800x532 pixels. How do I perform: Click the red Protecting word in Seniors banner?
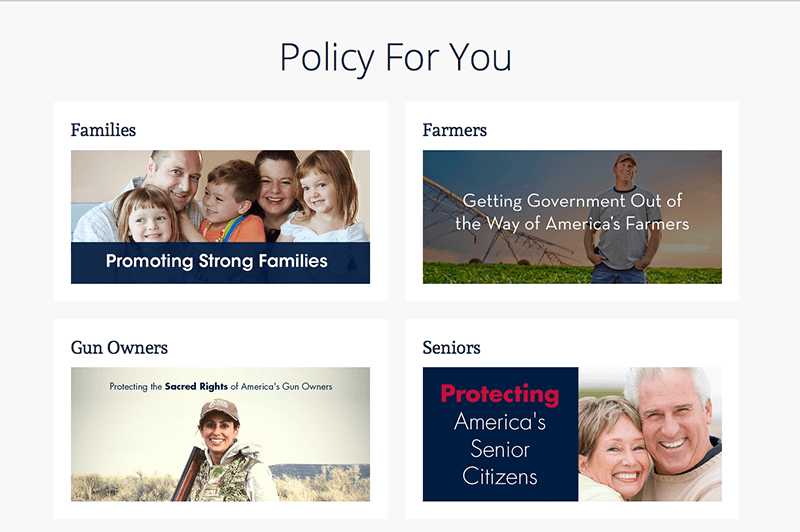(x=500, y=394)
